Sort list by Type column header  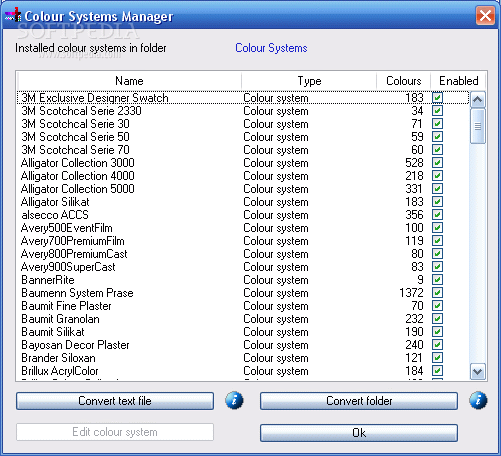point(309,81)
